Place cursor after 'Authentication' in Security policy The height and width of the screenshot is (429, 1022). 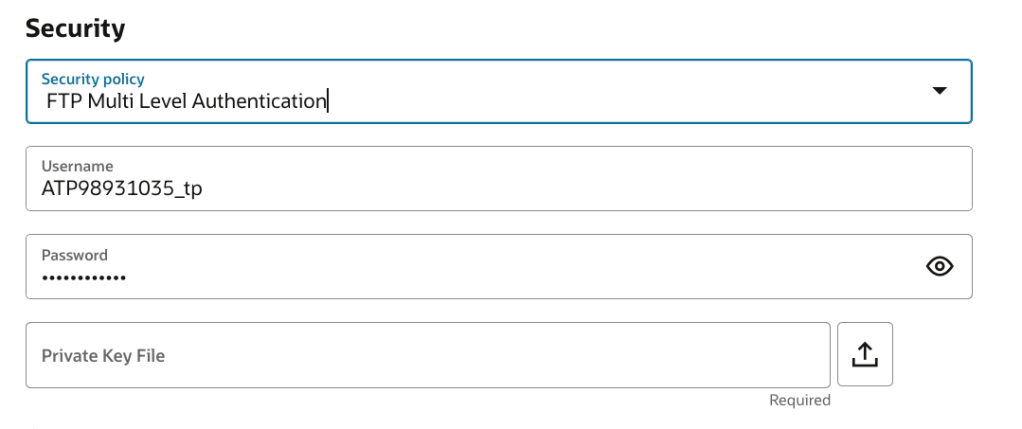click(329, 101)
